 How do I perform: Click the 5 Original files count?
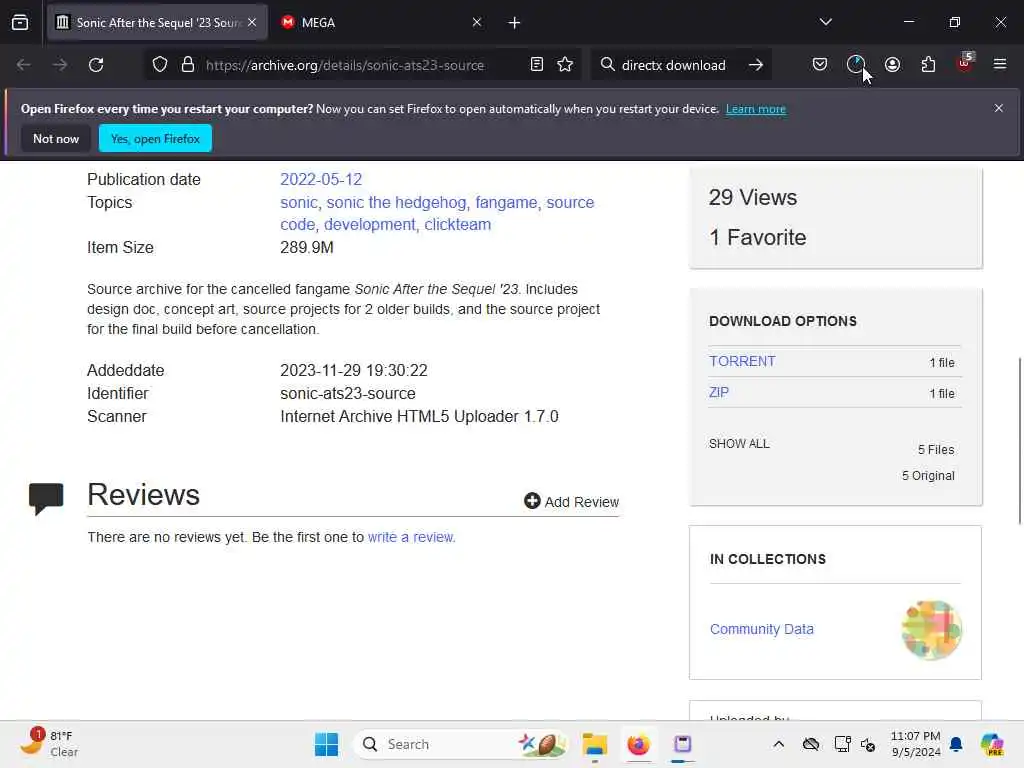(x=927, y=475)
